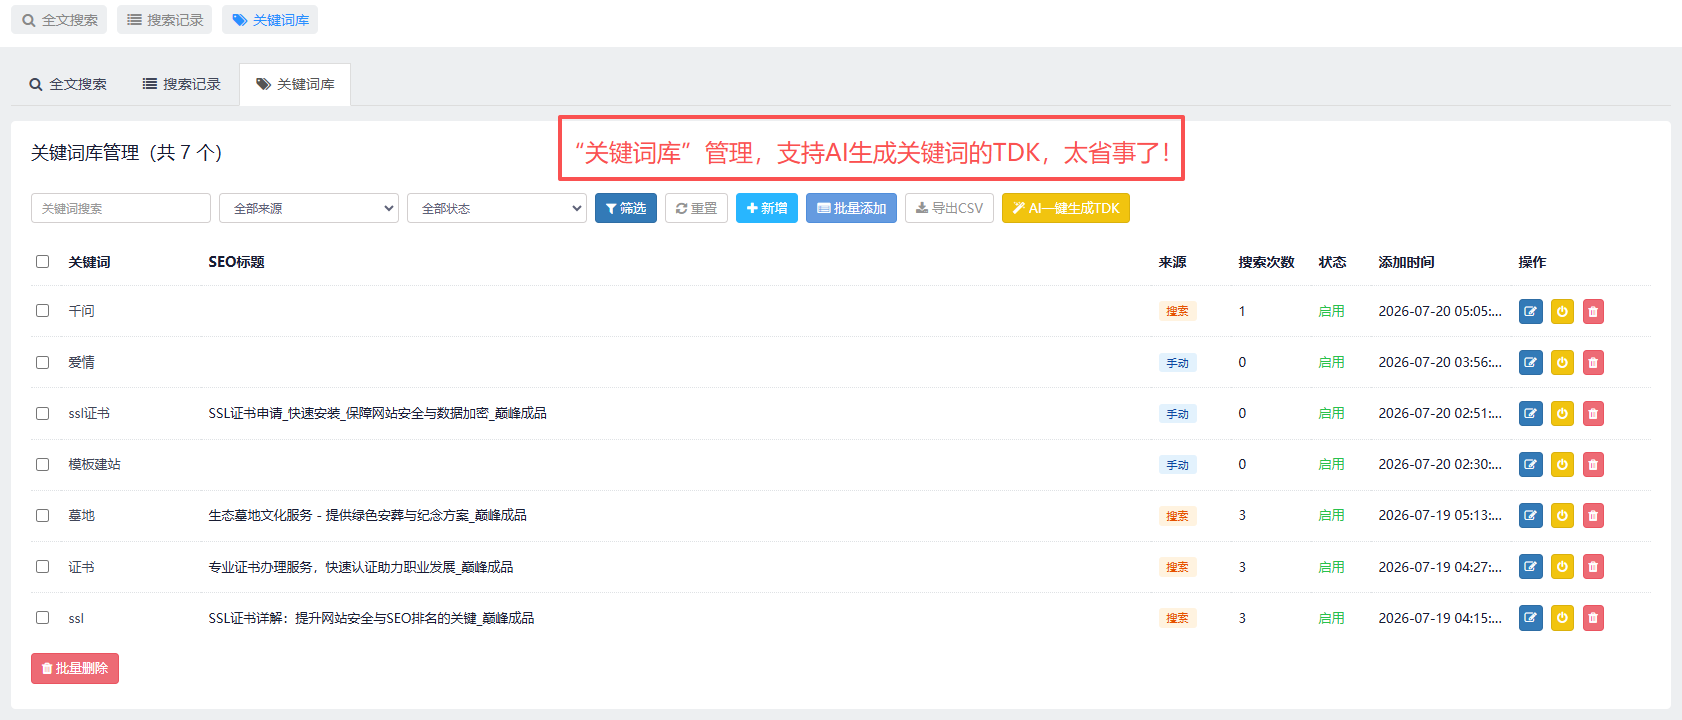
Task: Open the 全部来源 dropdown
Action: (309, 208)
